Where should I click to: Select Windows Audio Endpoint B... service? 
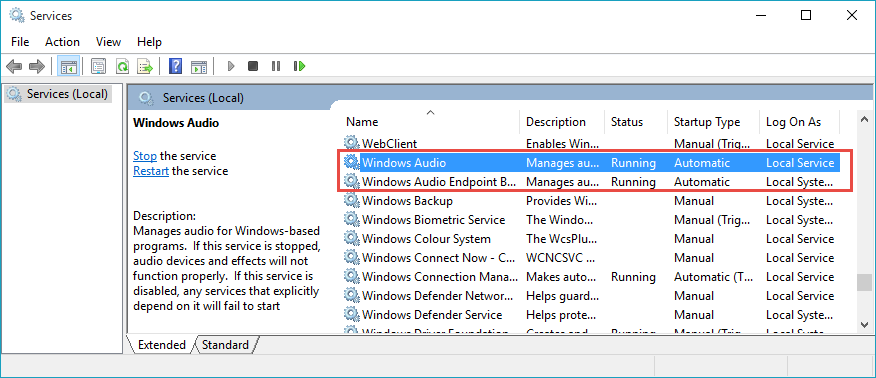tap(439, 181)
